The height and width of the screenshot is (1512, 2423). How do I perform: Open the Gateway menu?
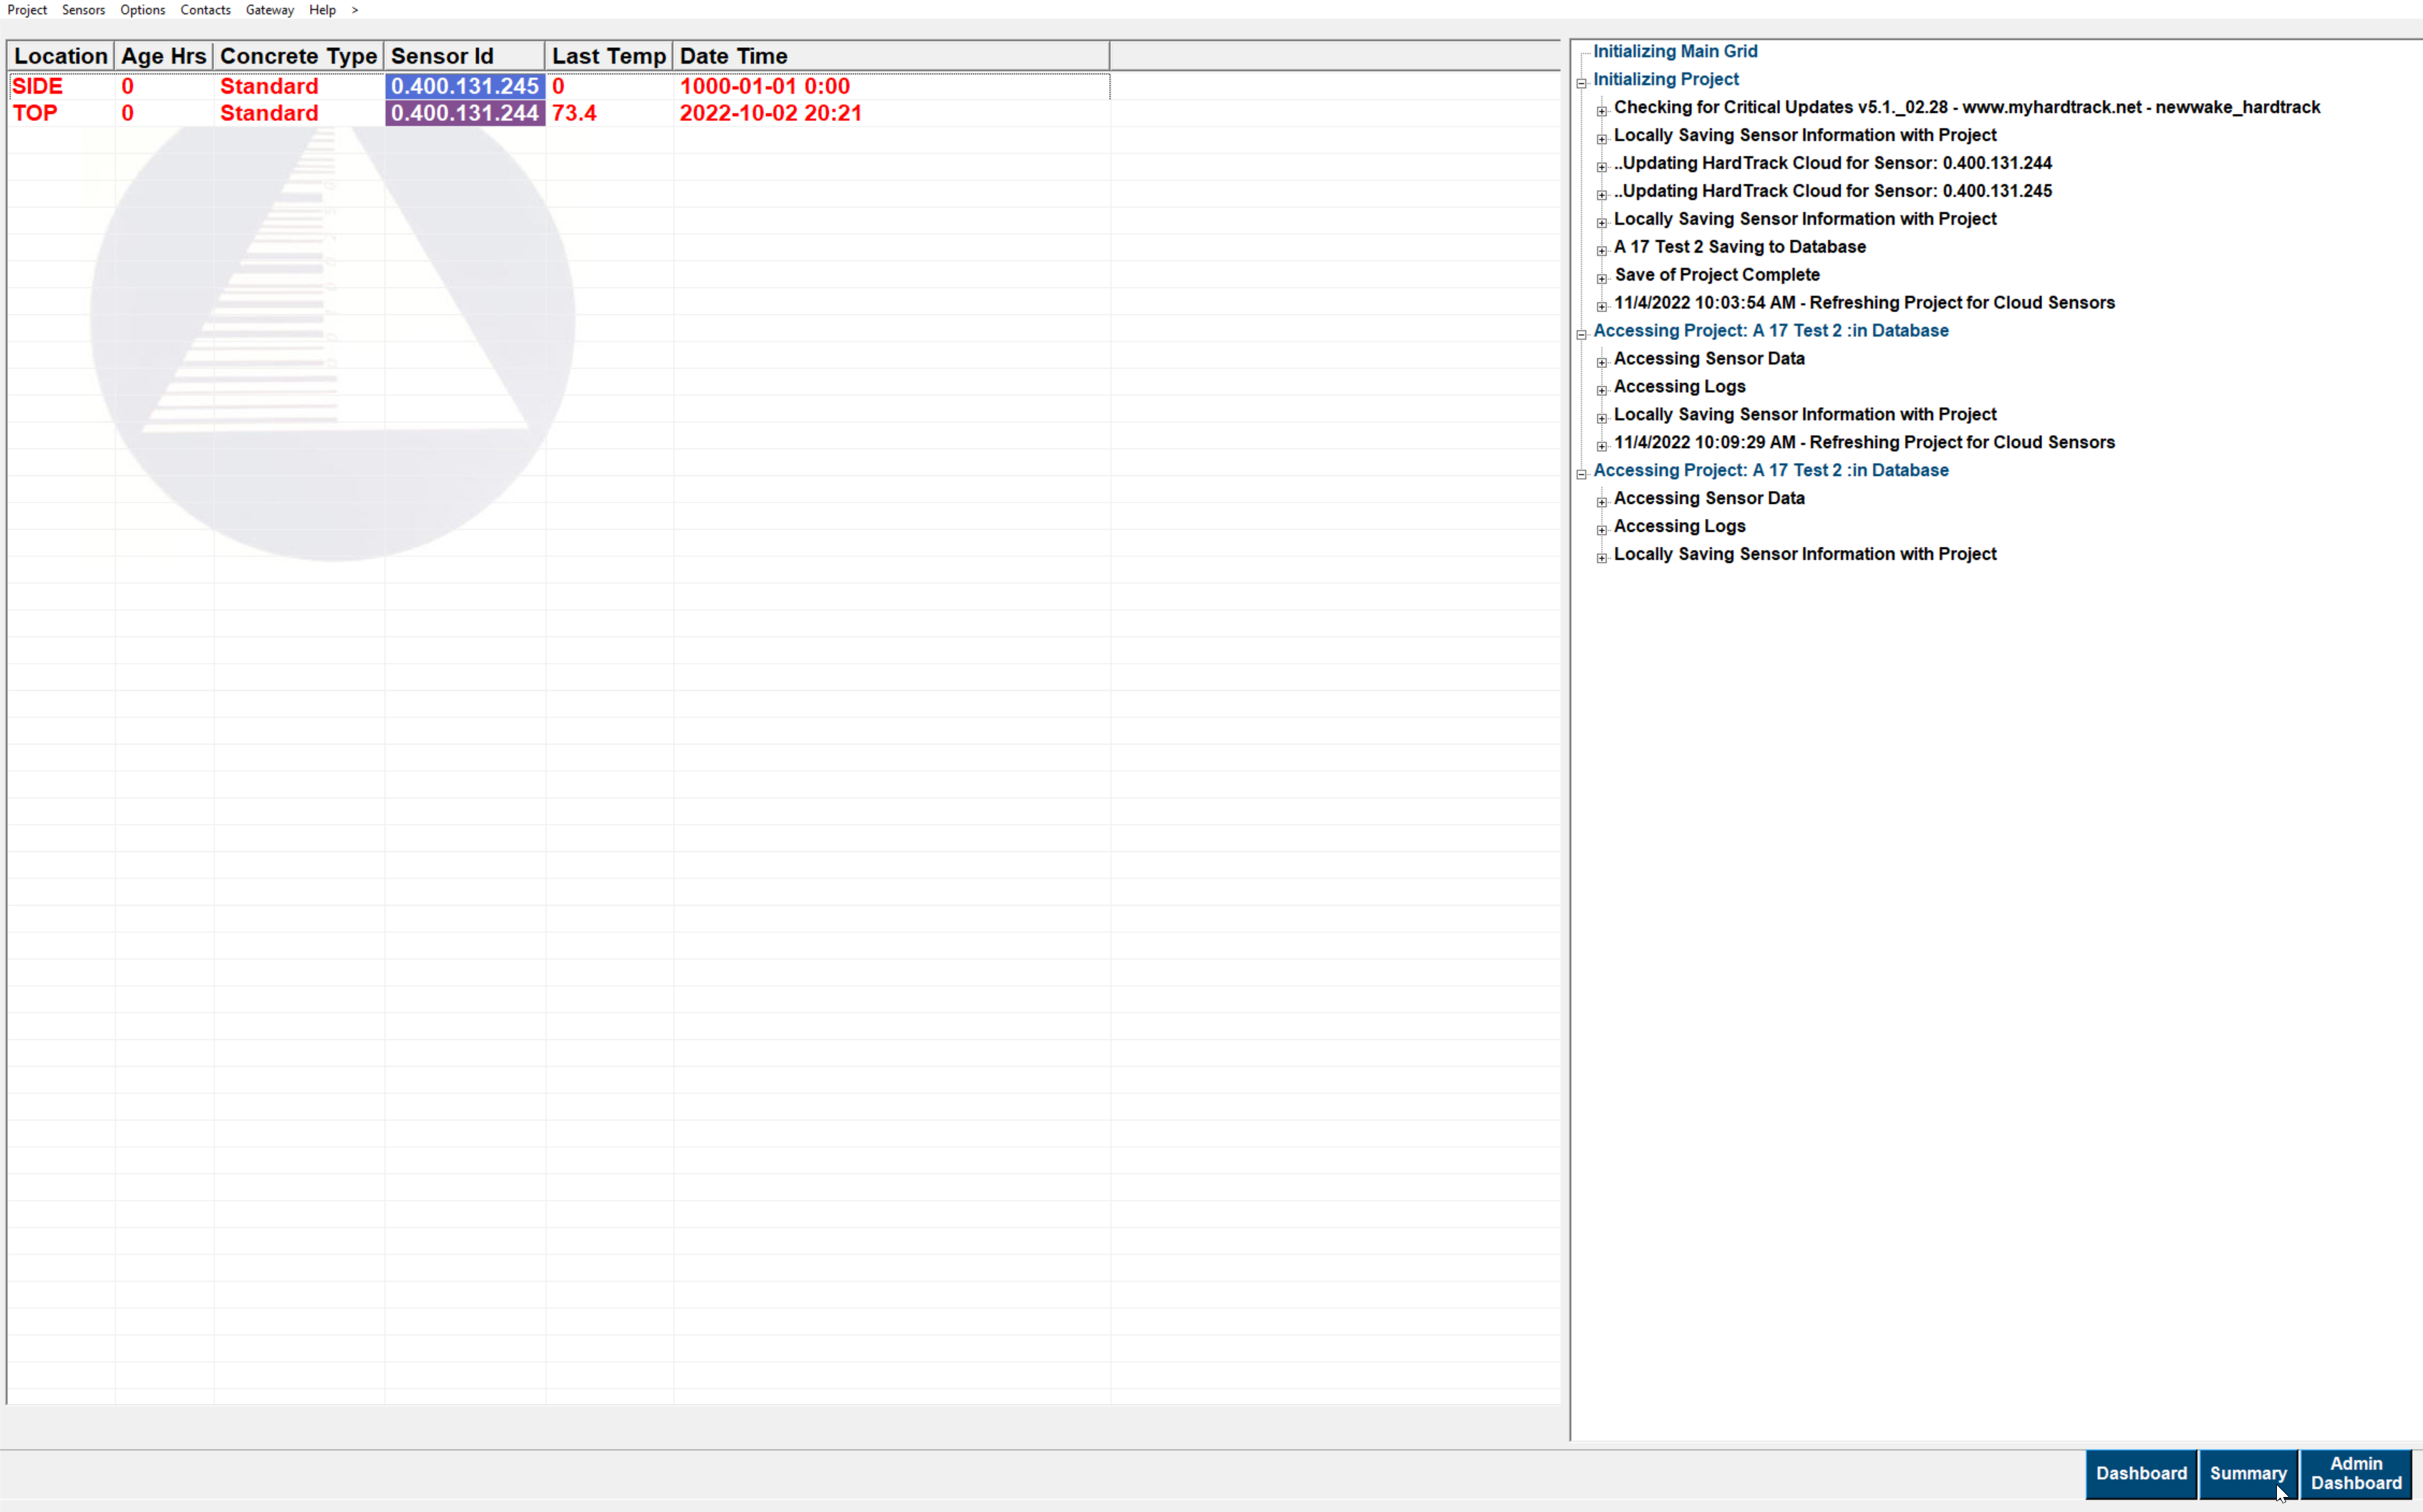(269, 10)
